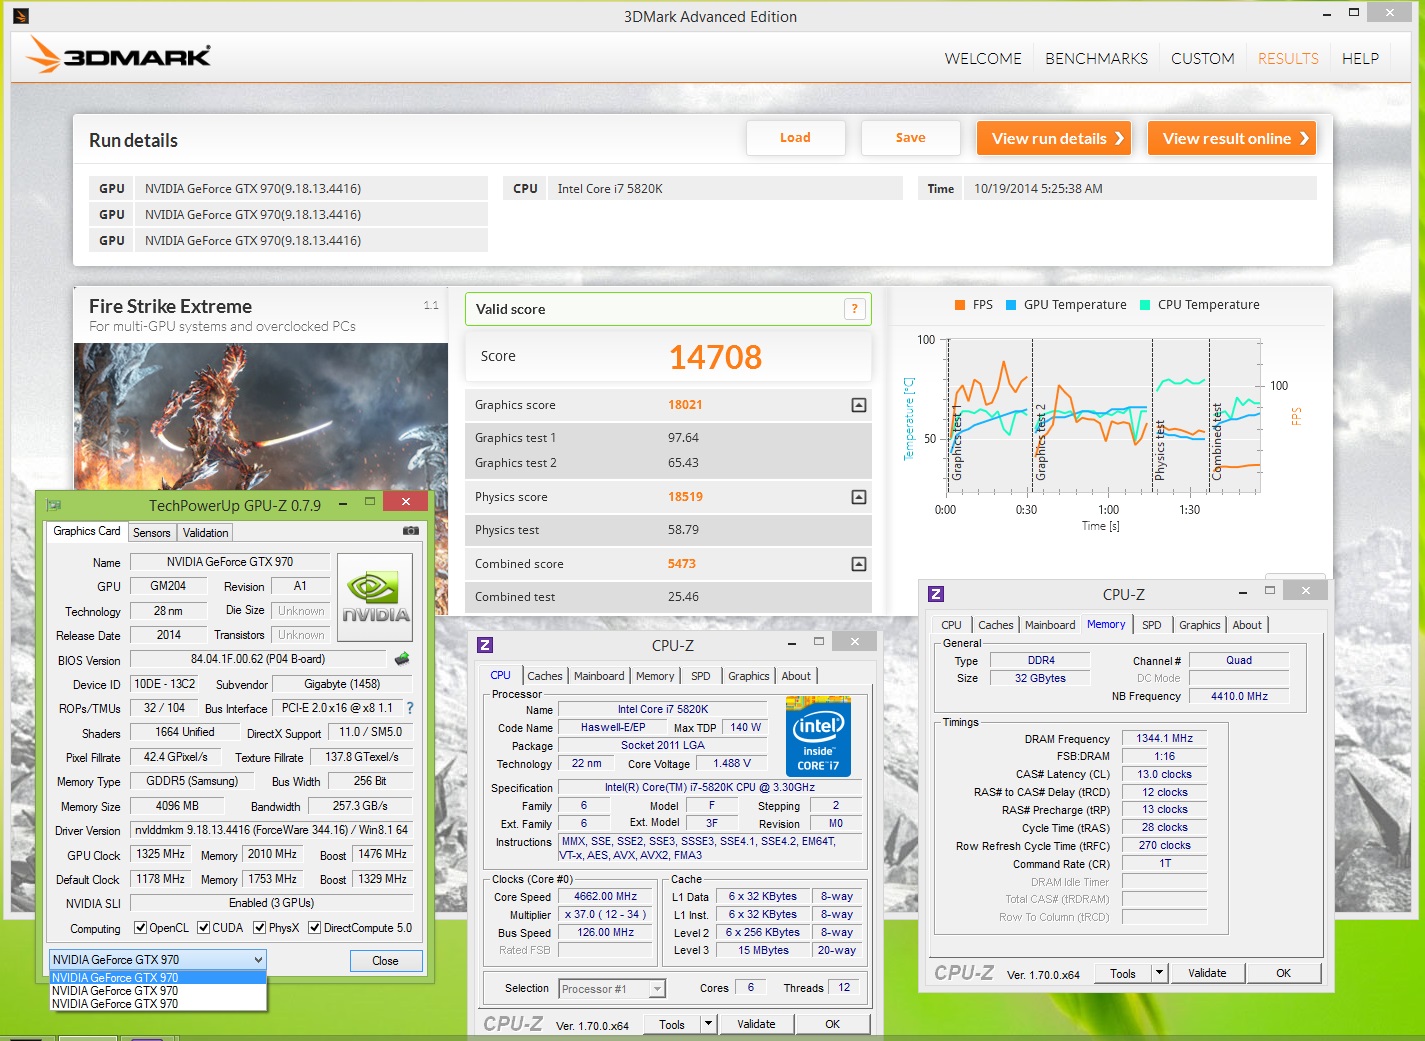Open the GPU selection dropdown in GPU-Z
The height and width of the screenshot is (1041, 1425).
[157, 960]
